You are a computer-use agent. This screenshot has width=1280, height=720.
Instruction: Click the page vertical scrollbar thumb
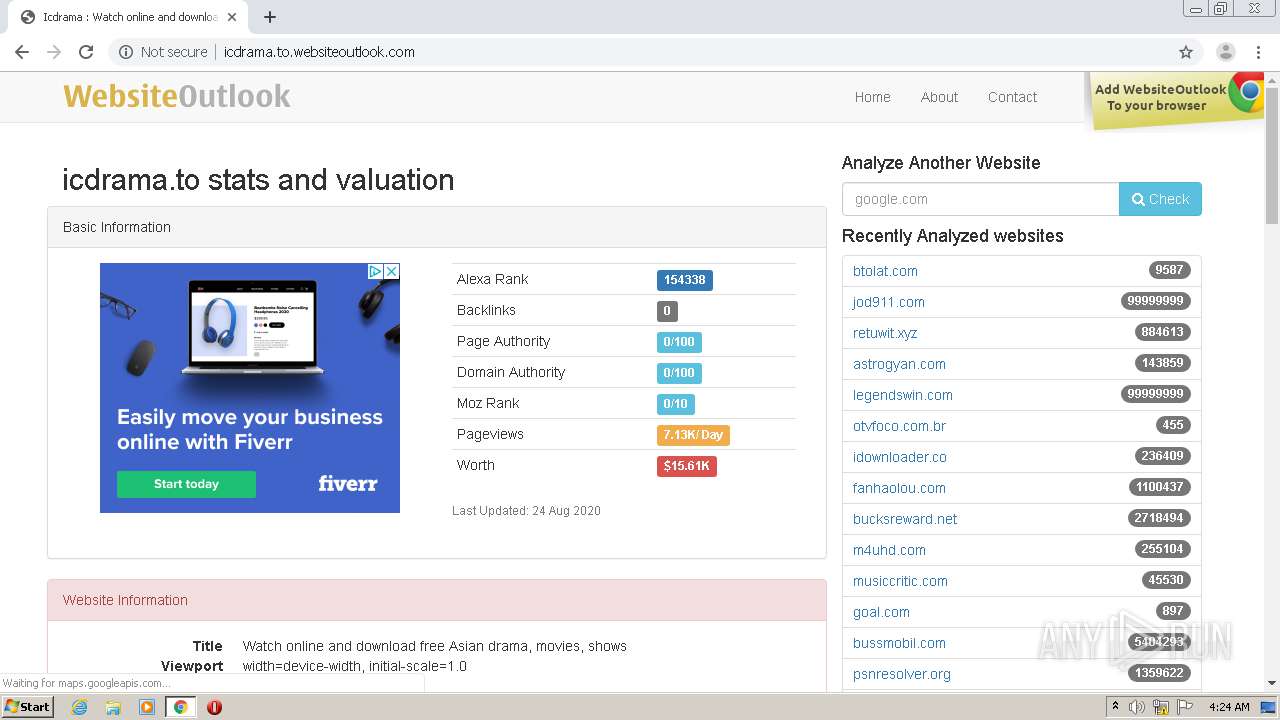(x=1272, y=155)
